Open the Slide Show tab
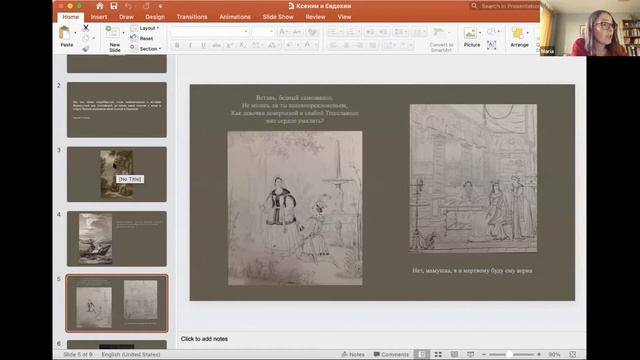 (278, 17)
